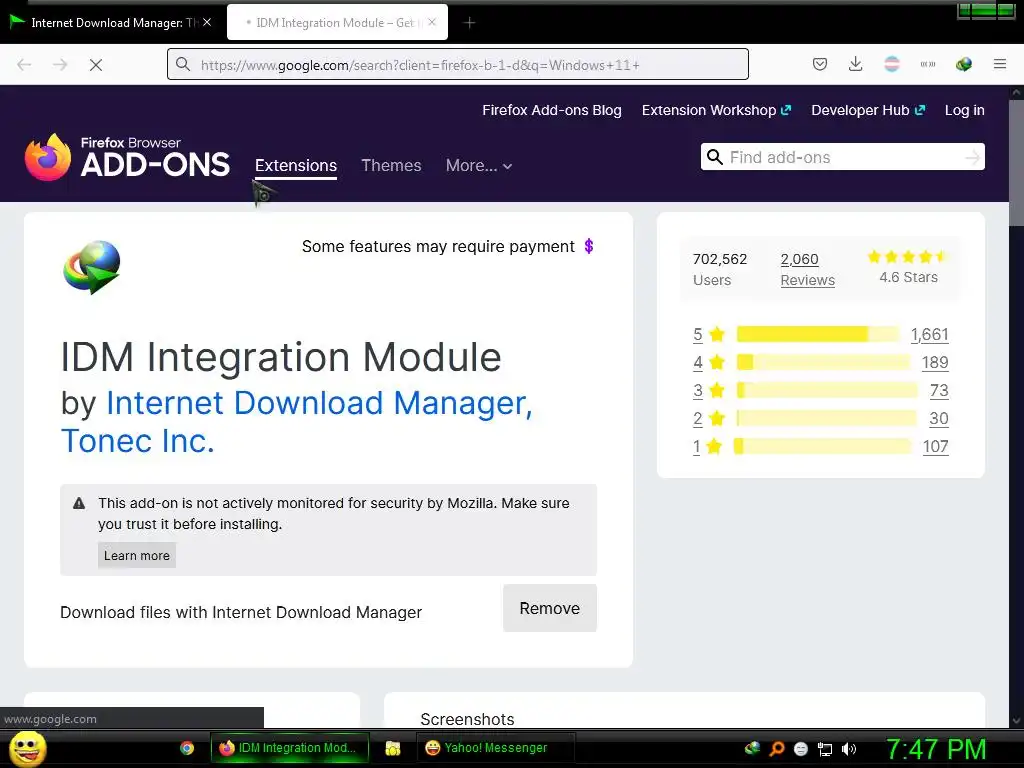Screen dimensions: 1024x768
Task: Select the IDM Integration Module tab
Action: tap(337, 23)
